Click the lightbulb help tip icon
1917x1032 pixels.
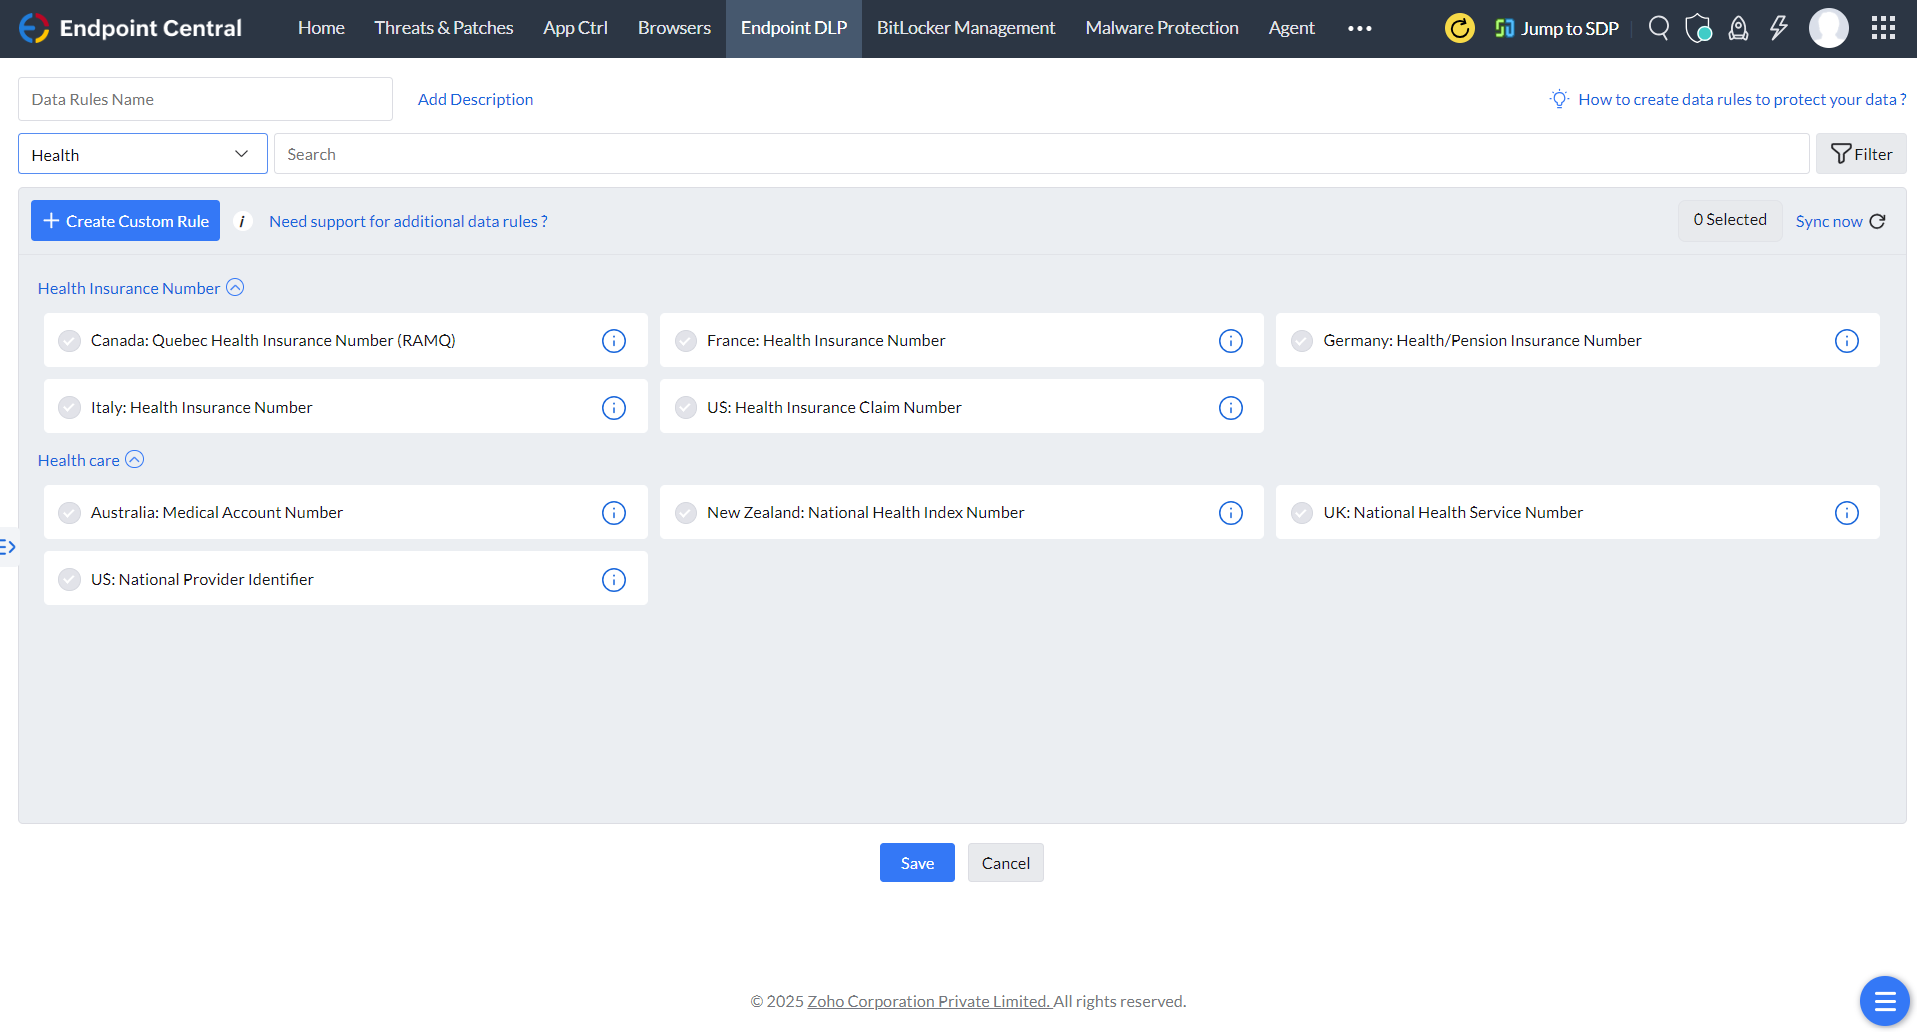tap(1559, 99)
